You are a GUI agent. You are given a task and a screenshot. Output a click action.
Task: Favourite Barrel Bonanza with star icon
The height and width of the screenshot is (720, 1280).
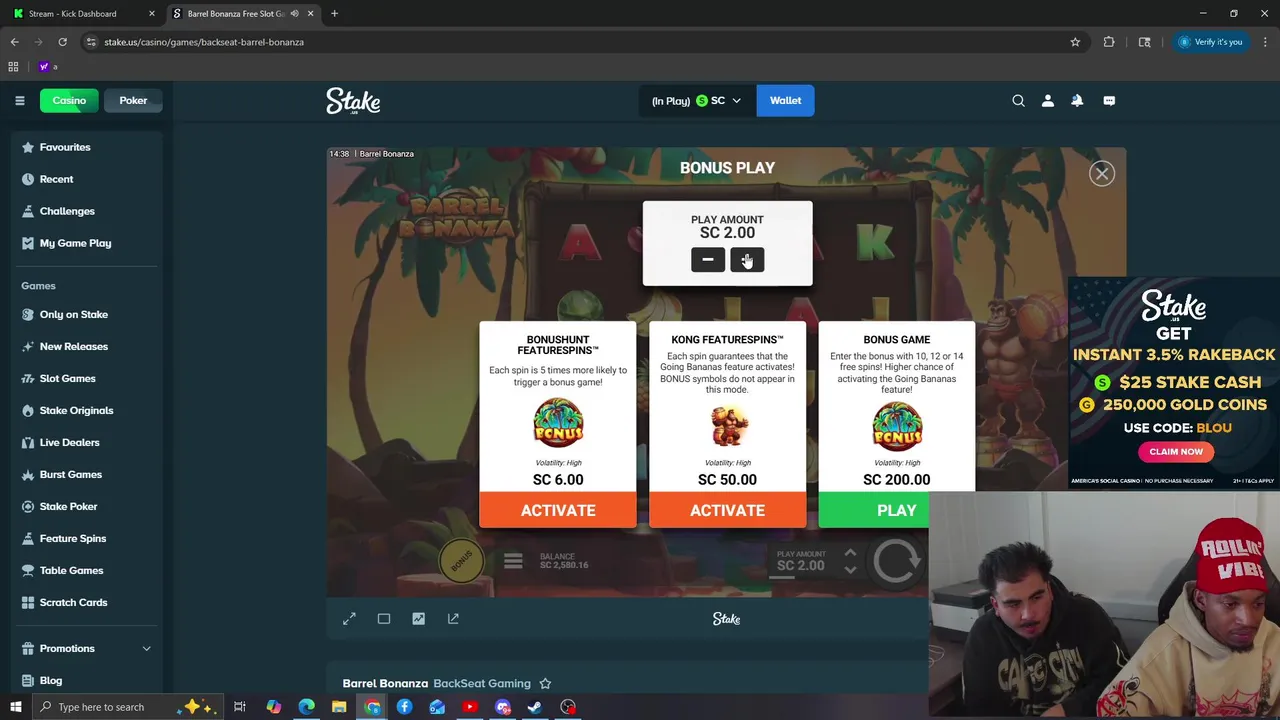[545, 684]
